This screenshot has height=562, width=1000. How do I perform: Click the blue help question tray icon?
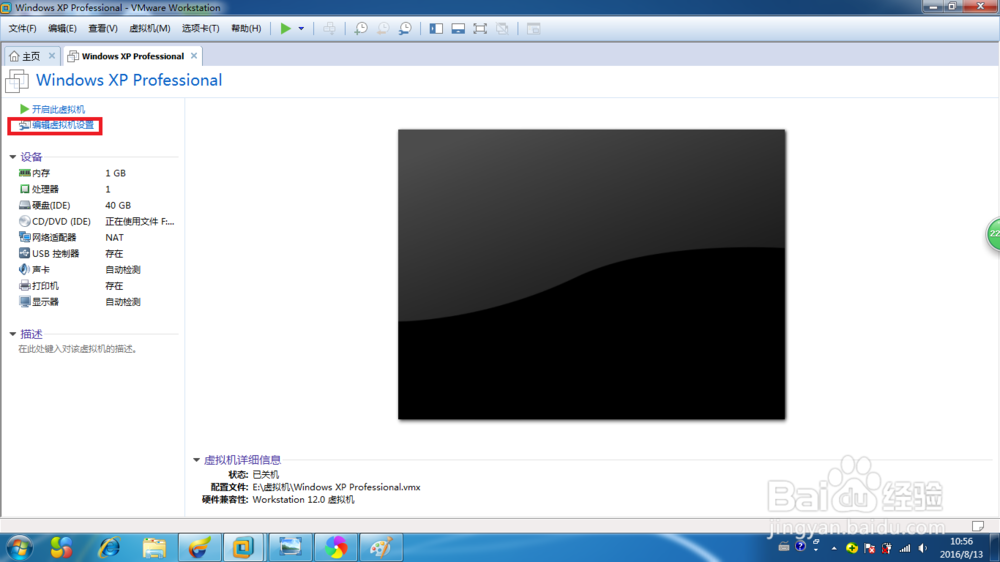coord(800,546)
